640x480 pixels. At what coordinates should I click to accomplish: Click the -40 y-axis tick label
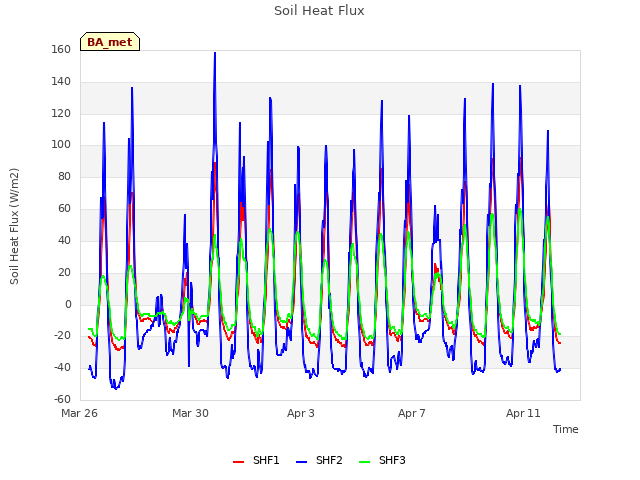point(62,367)
